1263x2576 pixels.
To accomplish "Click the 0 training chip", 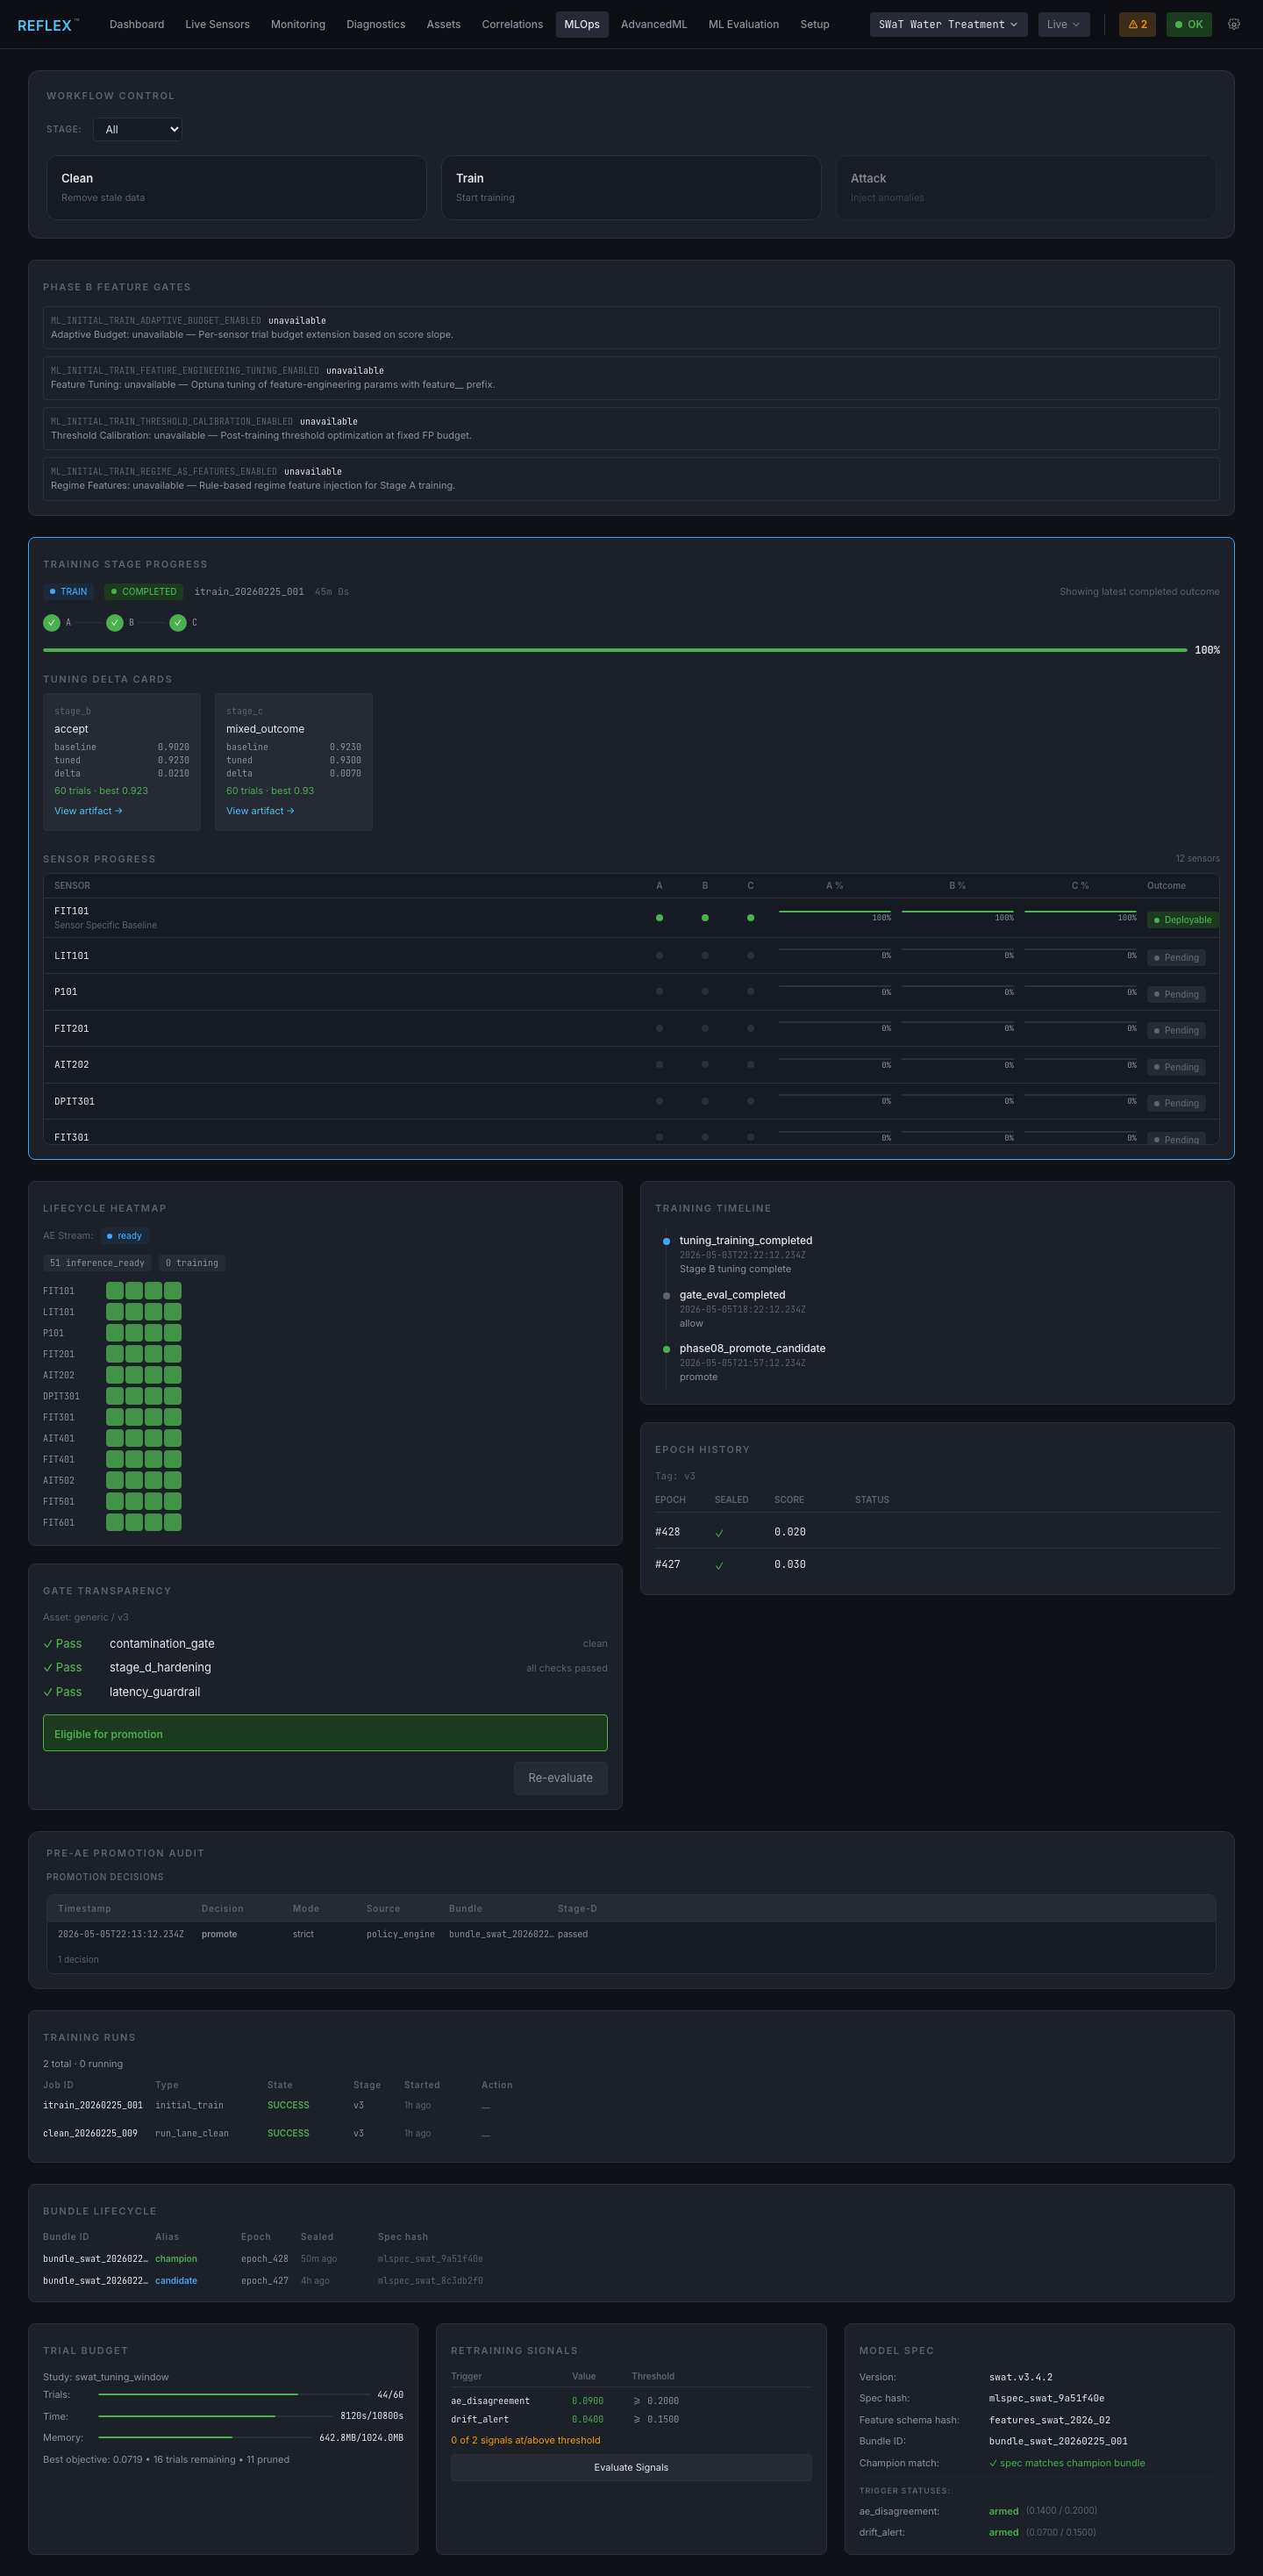I will pos(192,1263).
